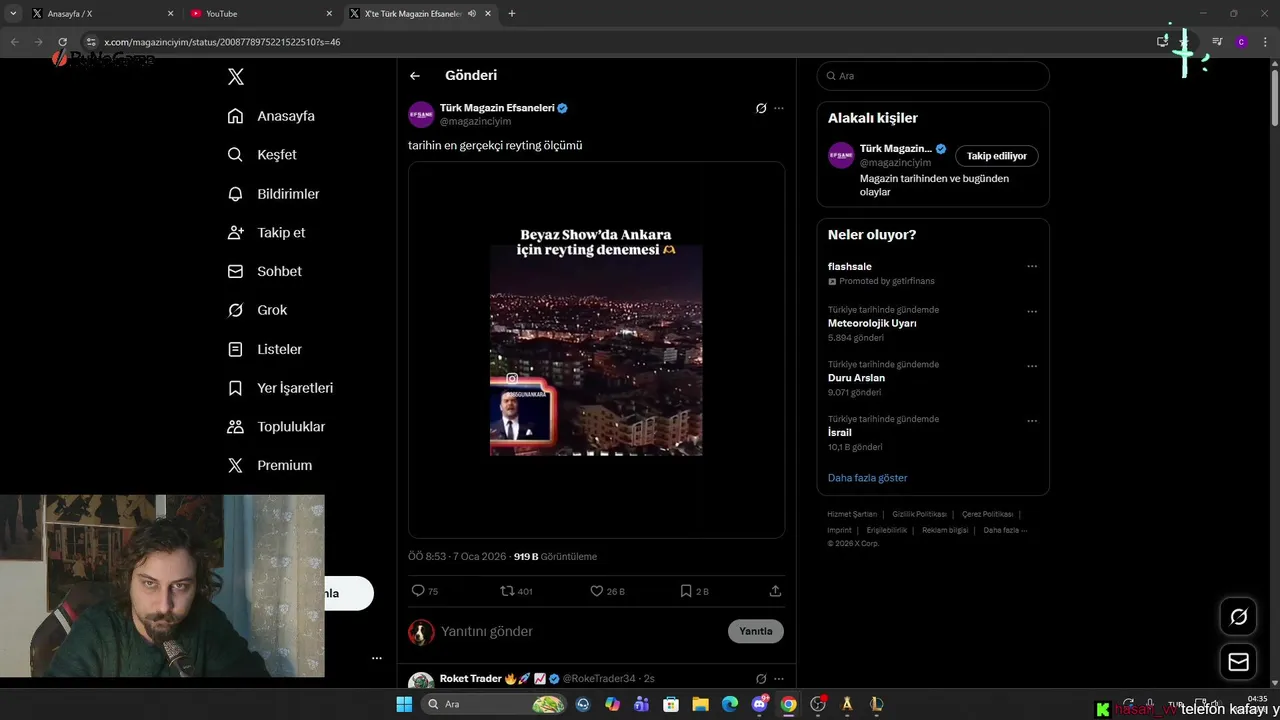
Task: Open Türk Magazin Efsaneleri profile avatar
Action: point(421,114)
